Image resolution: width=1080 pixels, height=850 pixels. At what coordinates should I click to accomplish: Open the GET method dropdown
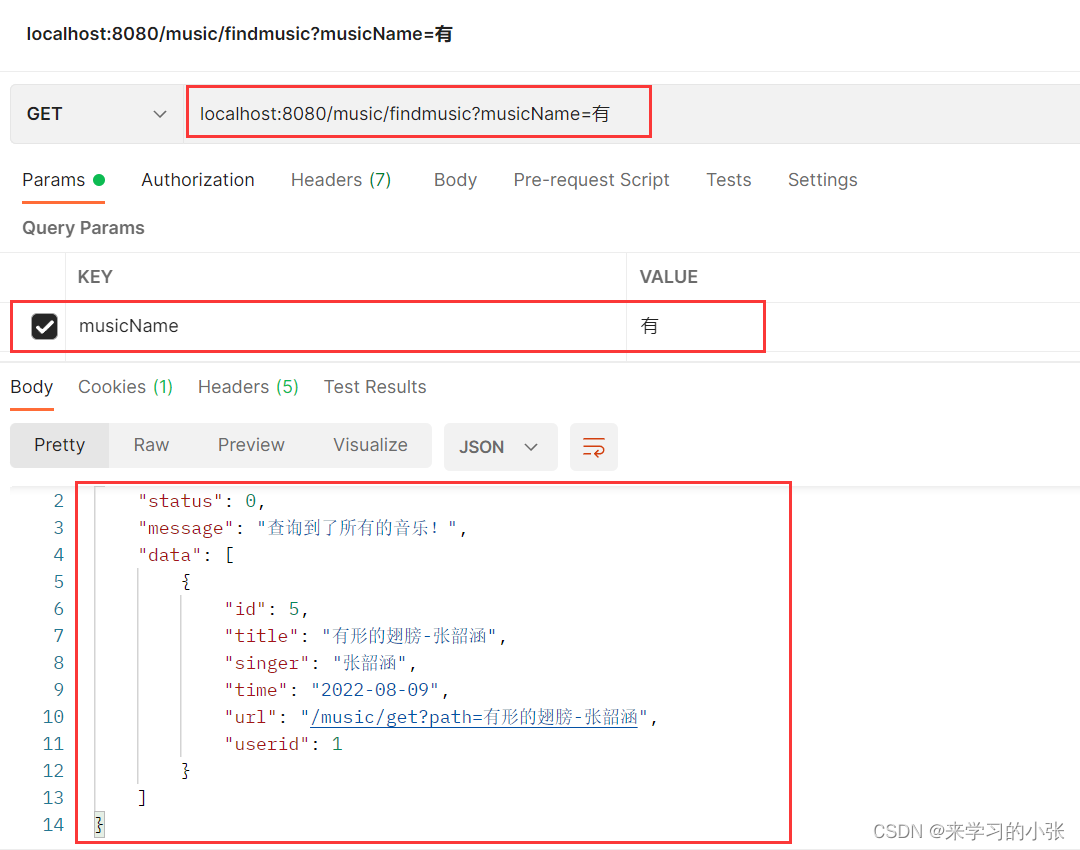coord(97,114)
